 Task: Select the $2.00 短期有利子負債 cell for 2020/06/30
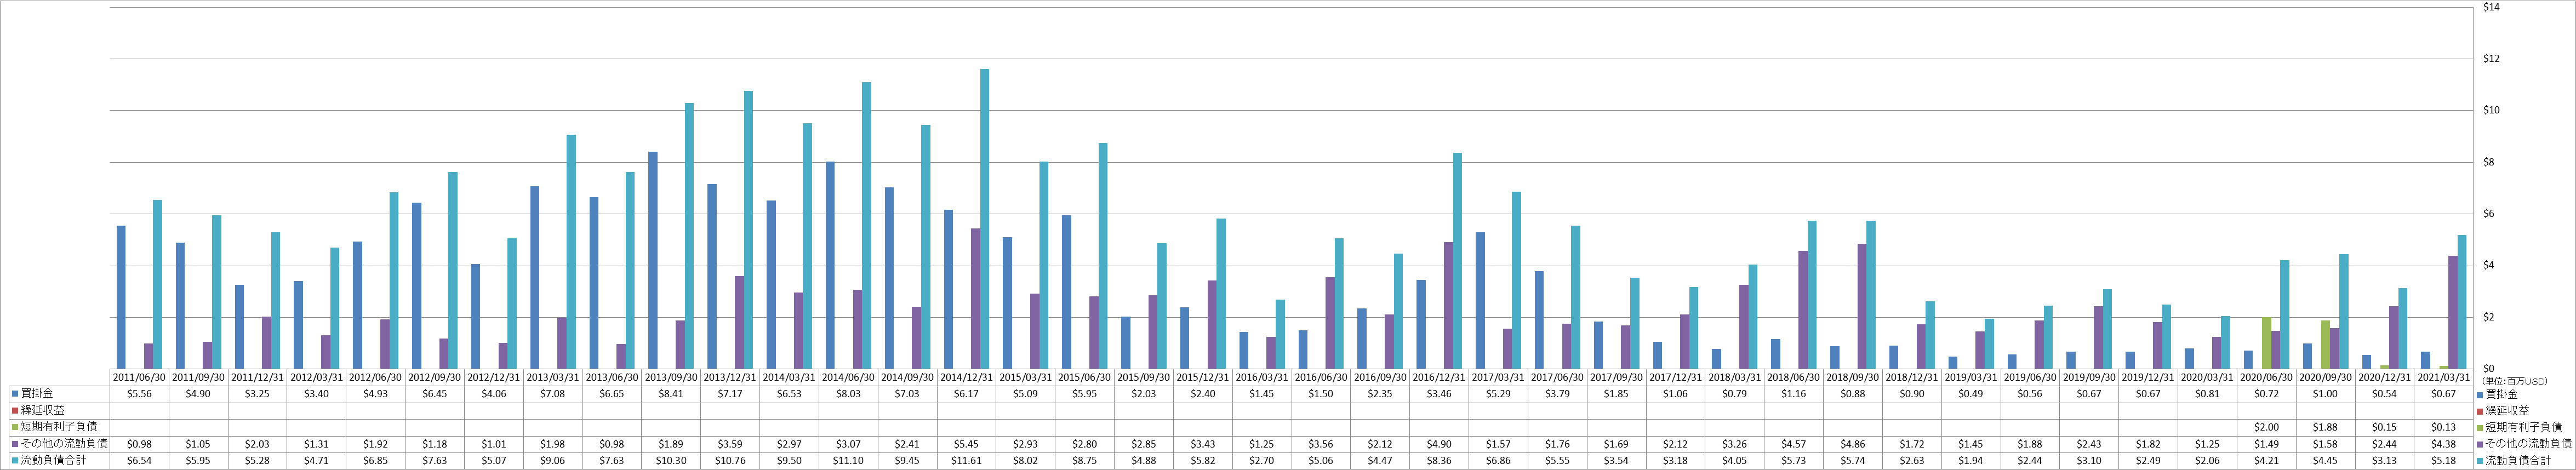coord(2266,426)
